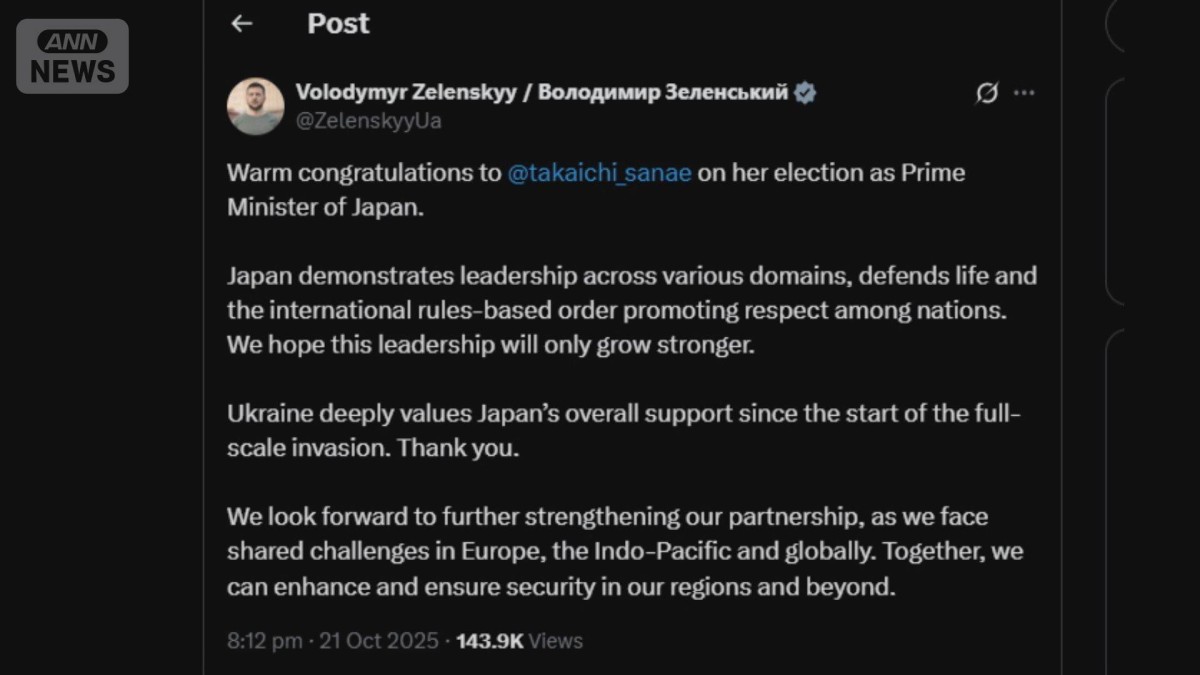Image resolution: width=1200 pixels, height=675 pixels.
Task: Open the 143.9K Views count
Action: click(519, 641)
